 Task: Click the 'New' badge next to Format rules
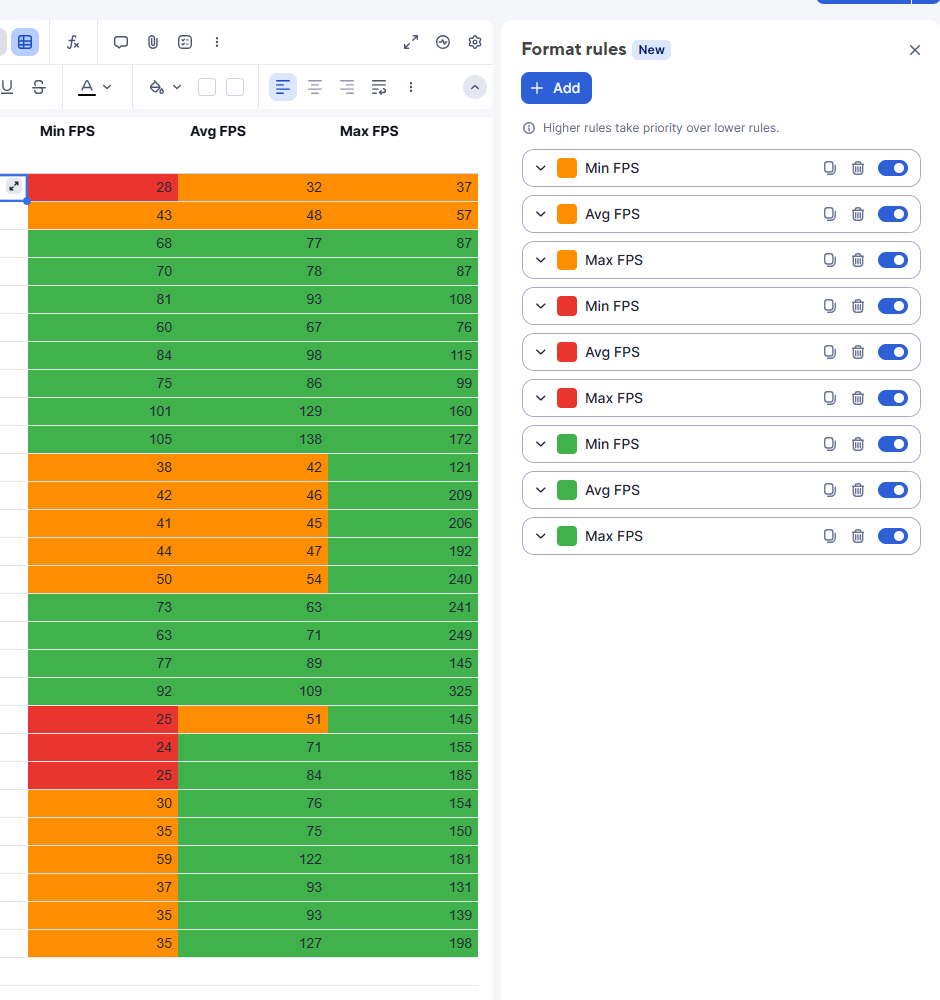point(651,50)
